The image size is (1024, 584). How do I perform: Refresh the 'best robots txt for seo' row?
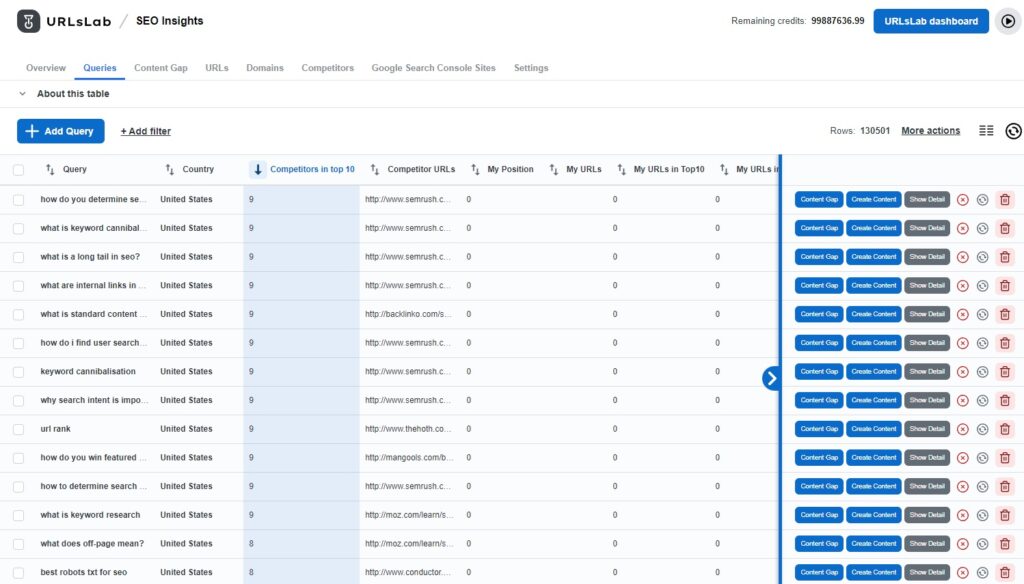pos(982,573)
